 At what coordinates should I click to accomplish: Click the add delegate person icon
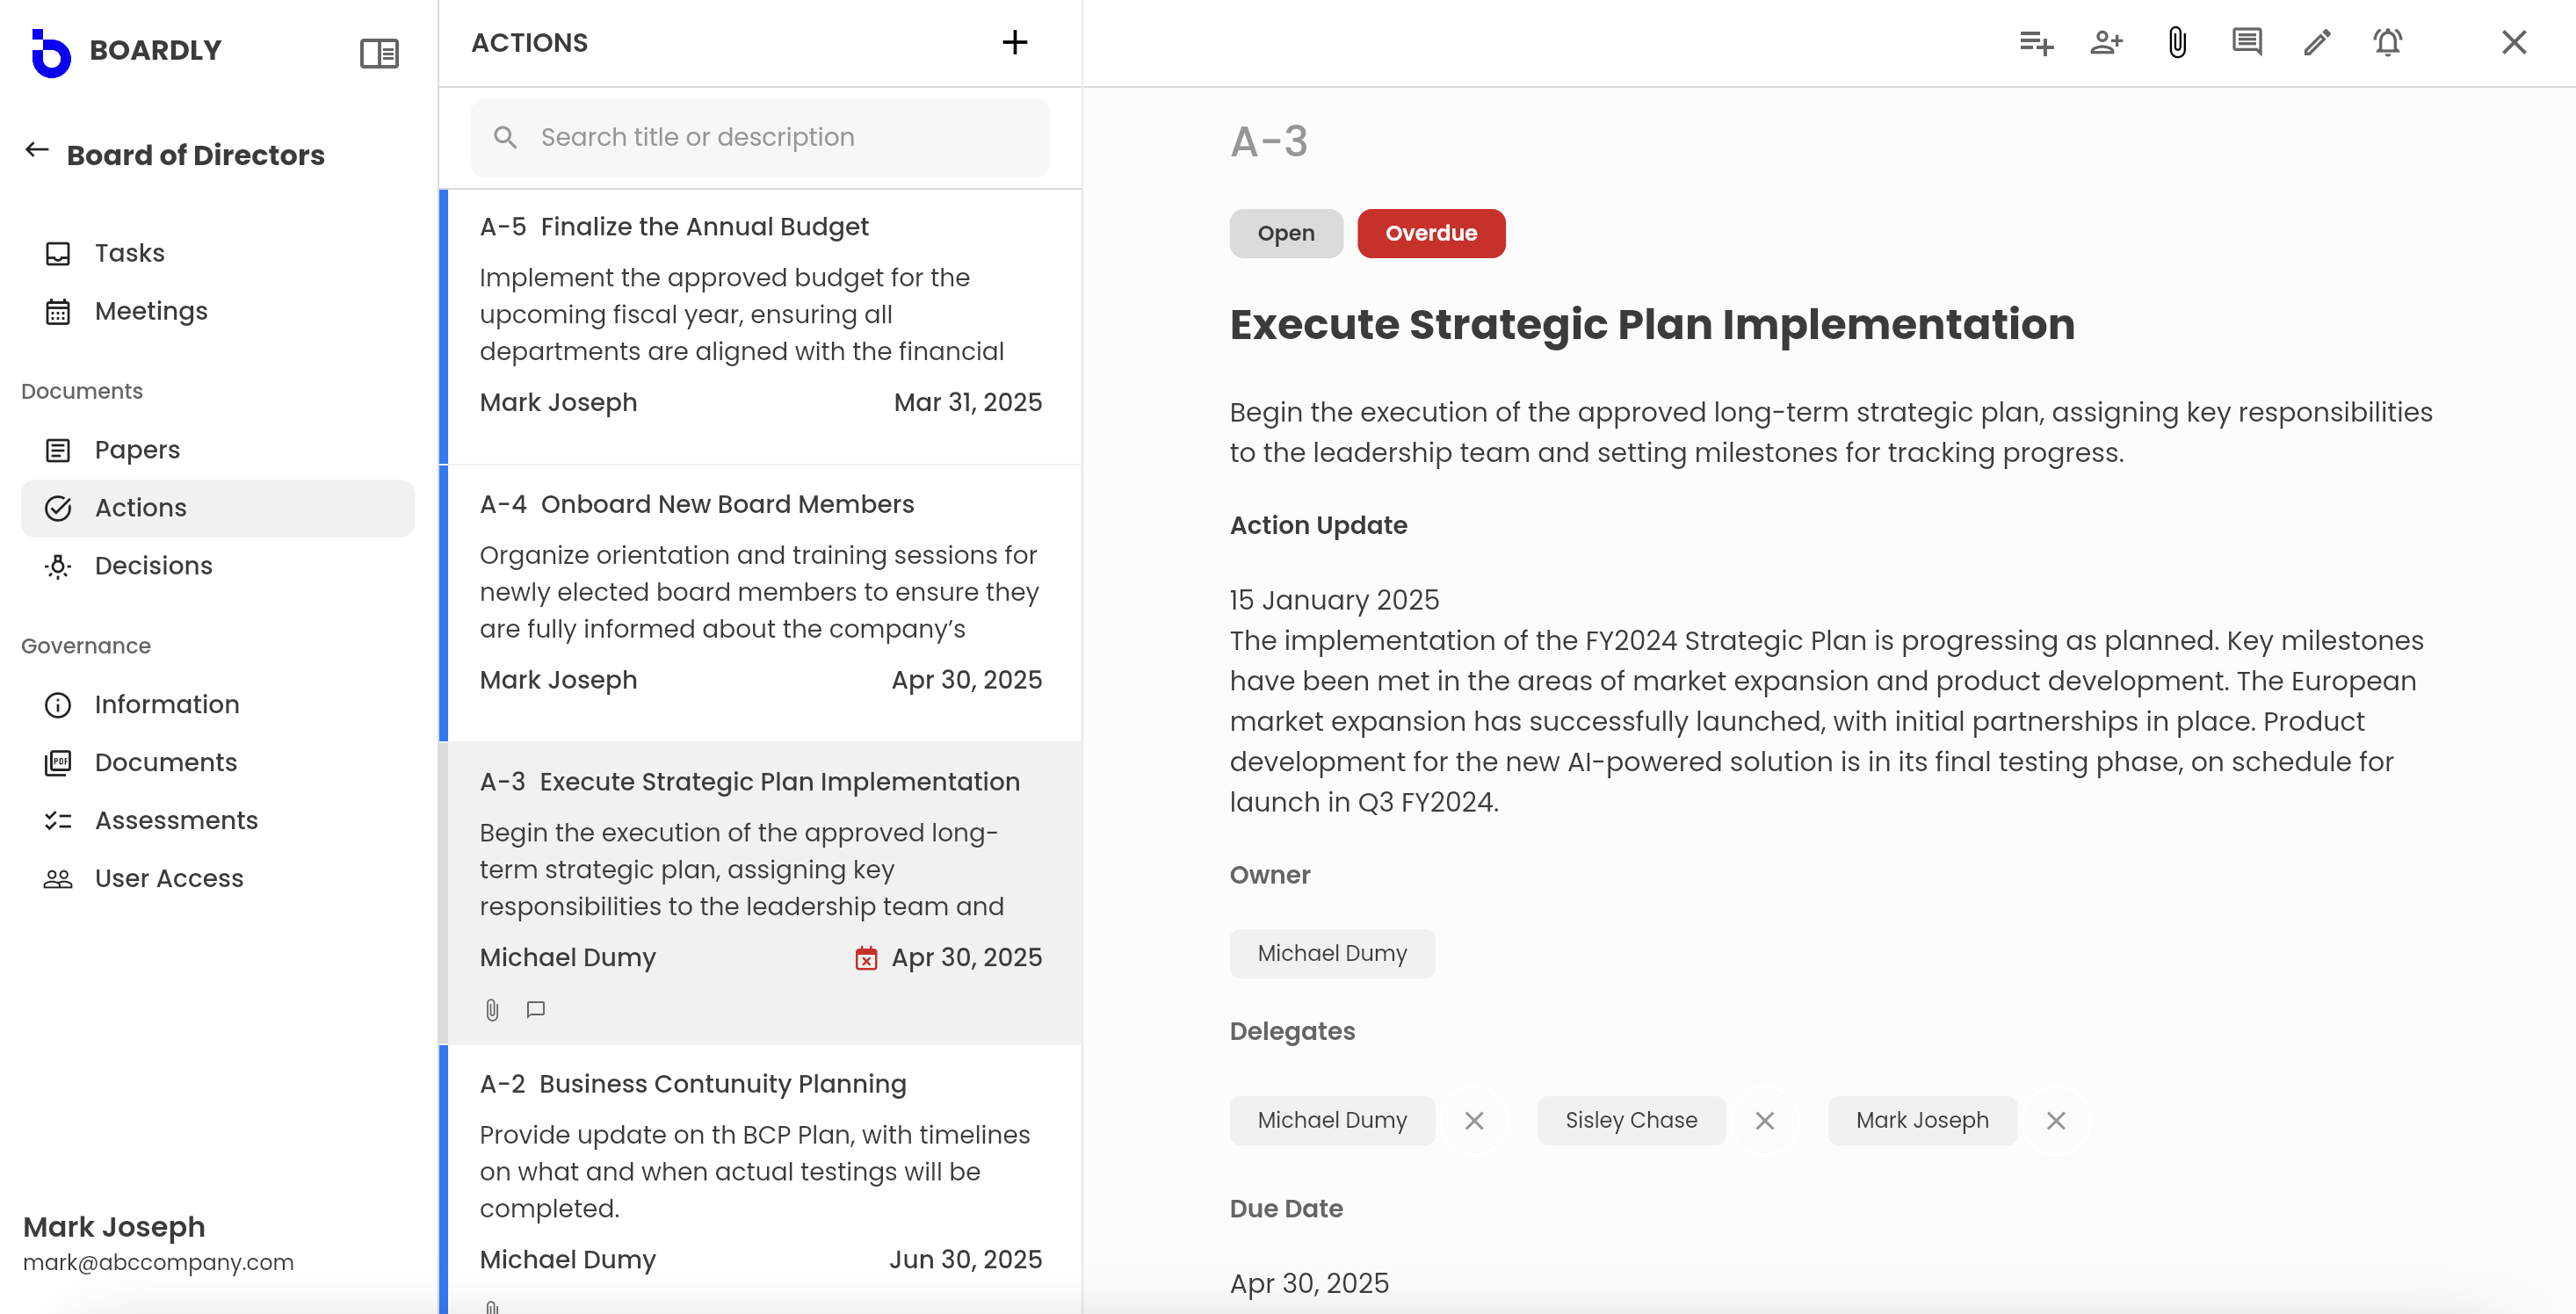click(x=2106, y=42)
